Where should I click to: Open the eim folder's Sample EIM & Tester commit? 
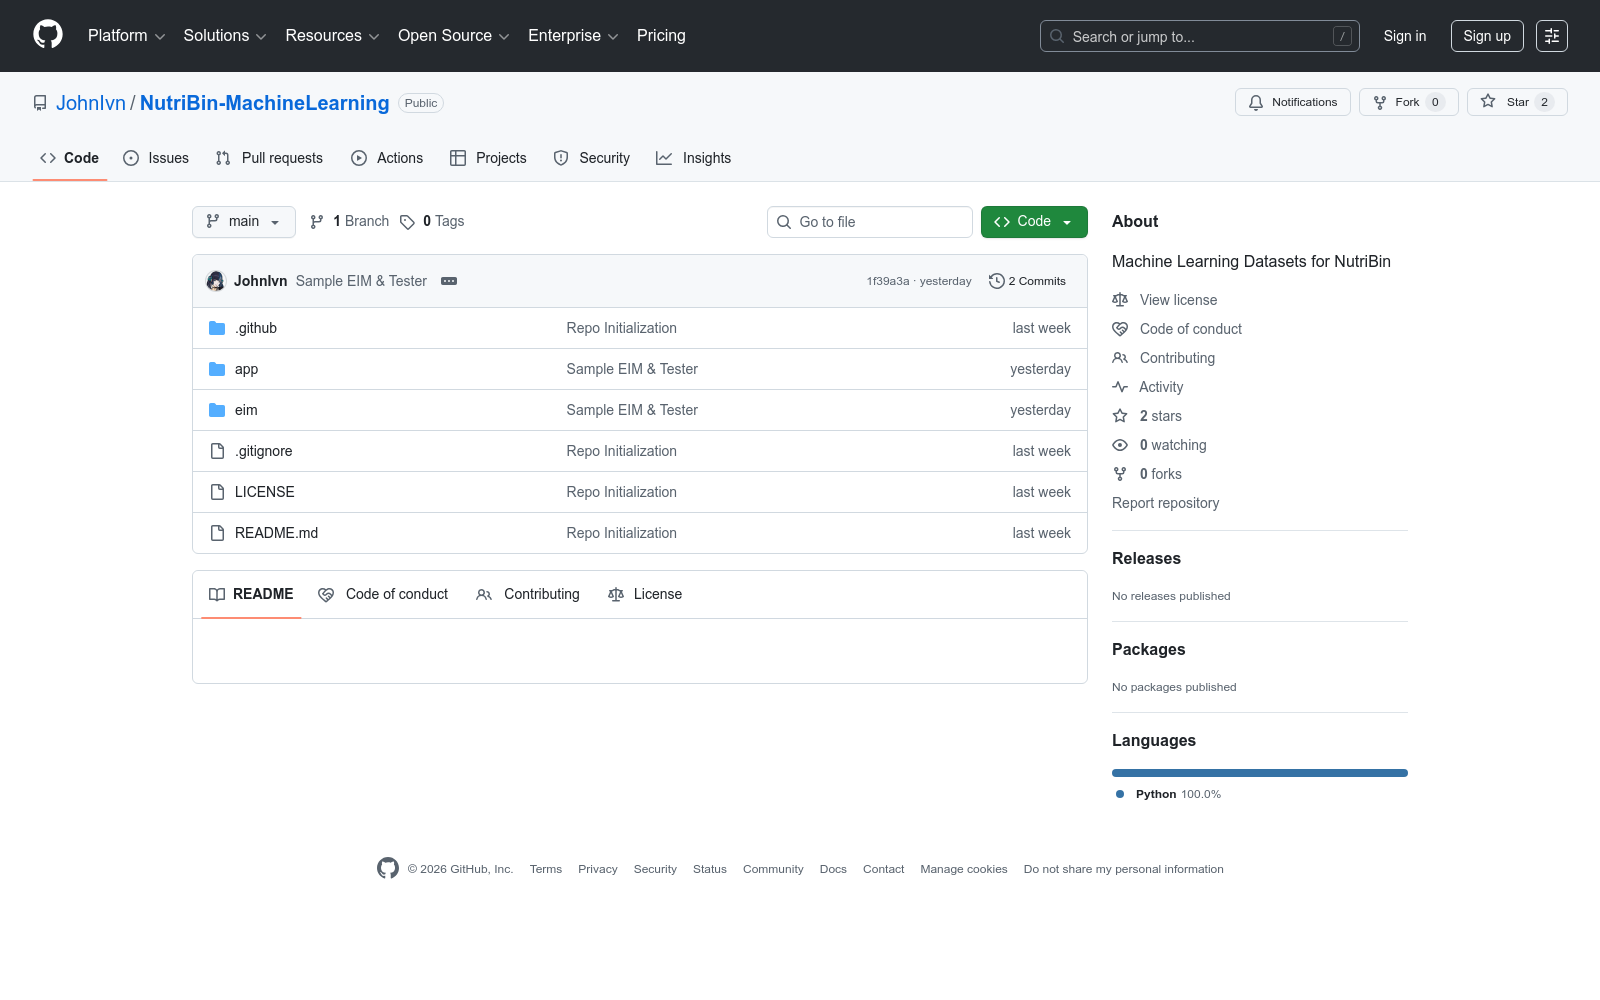[x=632, y=410]
